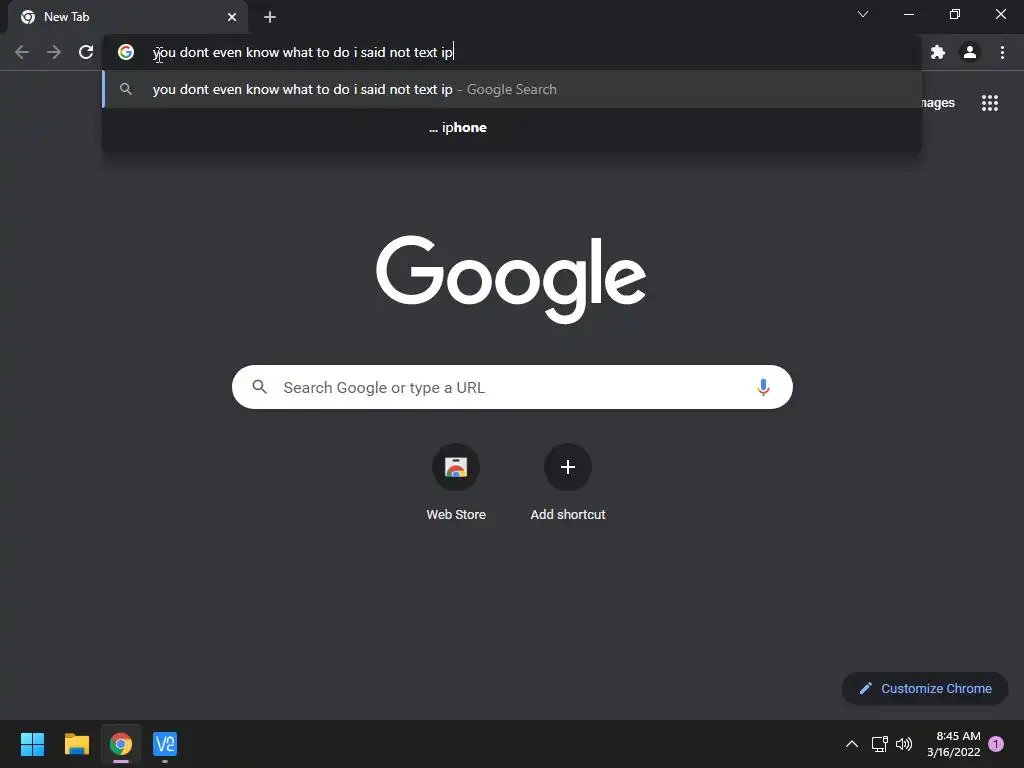Open a new tab with the plus button
1024x768 pixels.
click(270, 17)
